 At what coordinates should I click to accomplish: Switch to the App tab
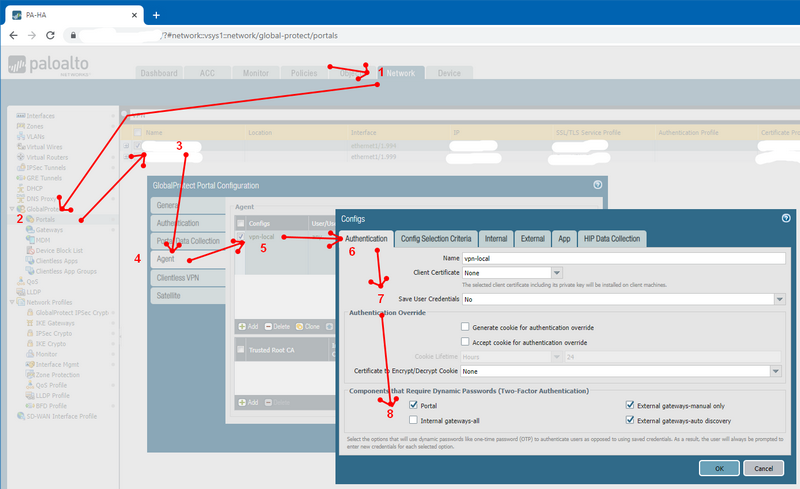tap(564, 238)
